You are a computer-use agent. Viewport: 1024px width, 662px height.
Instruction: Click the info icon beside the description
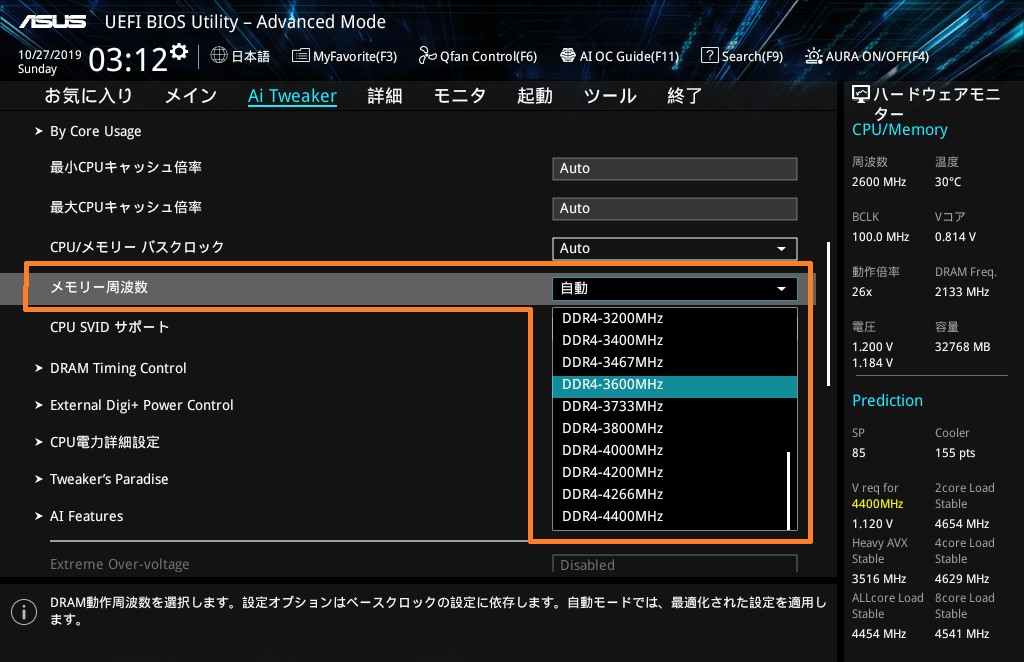24,612
